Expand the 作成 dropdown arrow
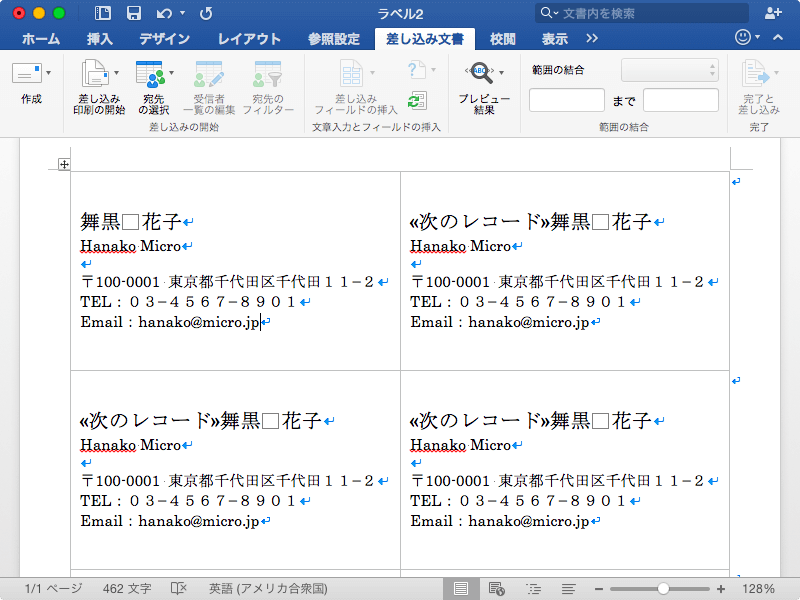Viewport: 800px width, 600px height. tap(48, 73)
